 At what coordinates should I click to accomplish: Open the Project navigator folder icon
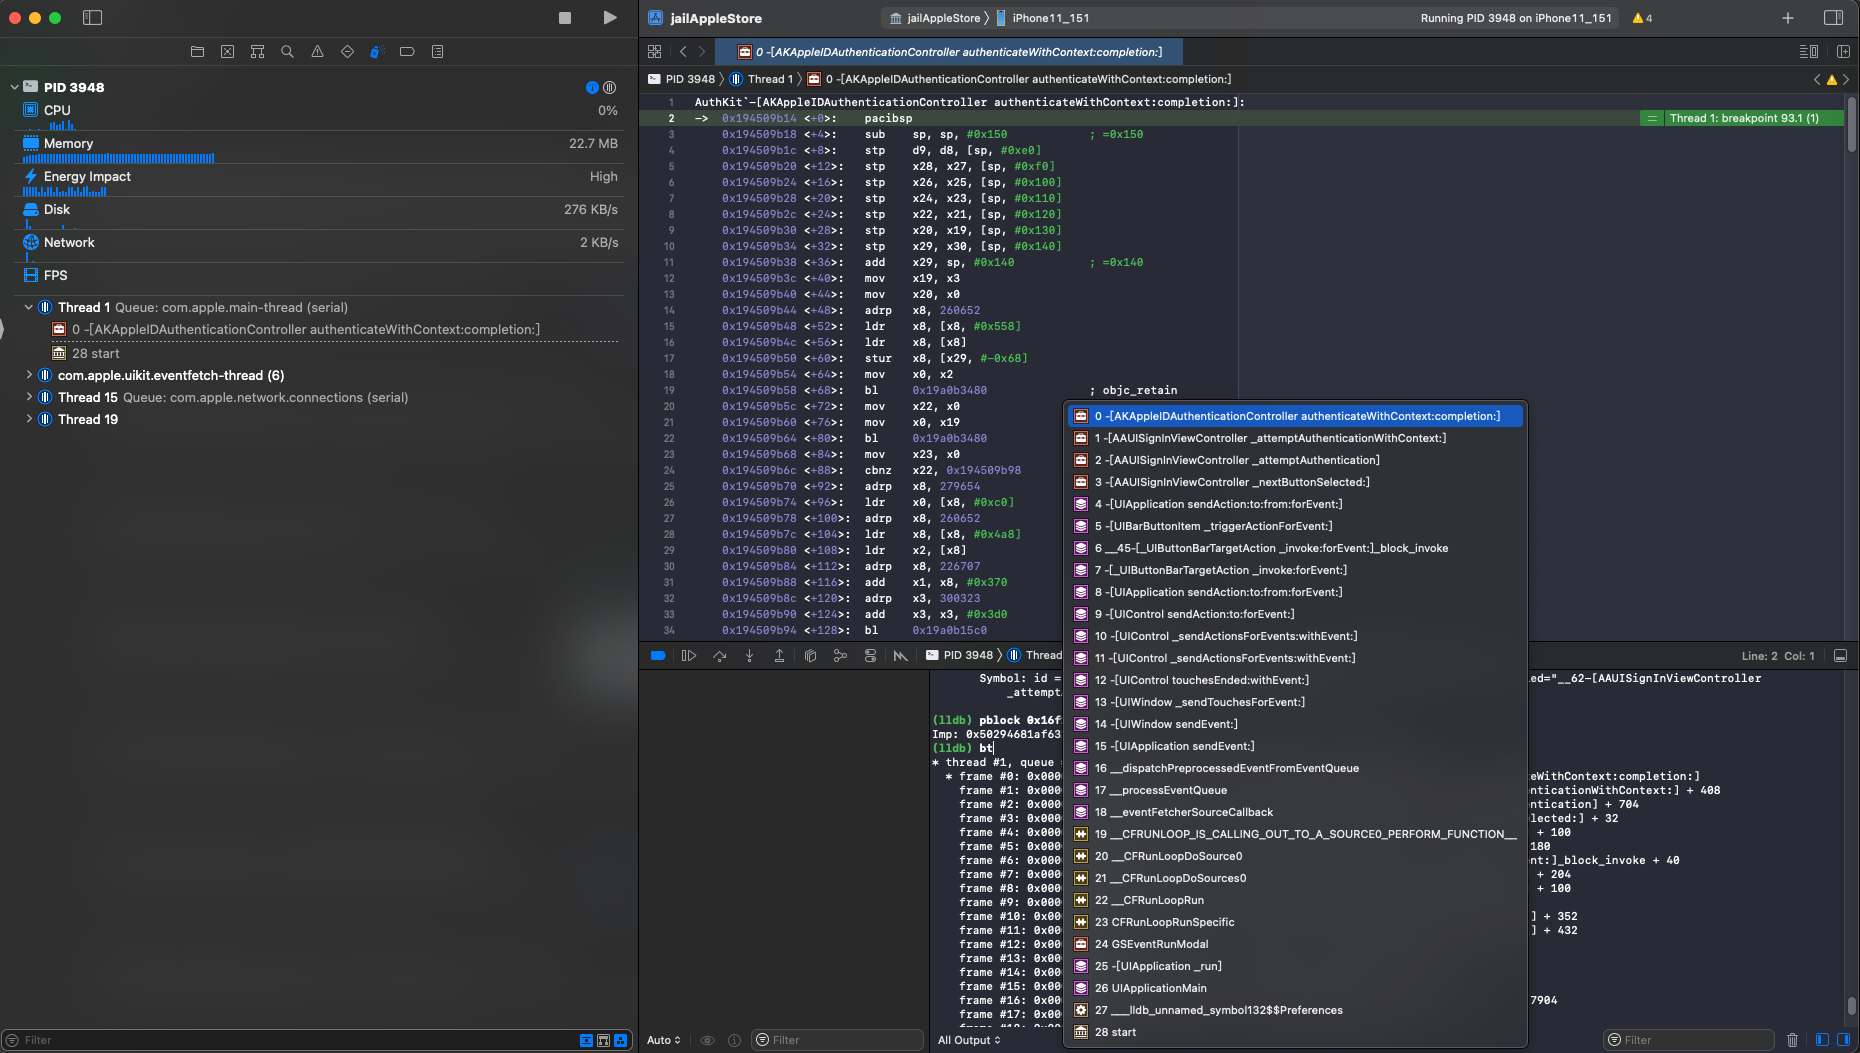(197, 52)
